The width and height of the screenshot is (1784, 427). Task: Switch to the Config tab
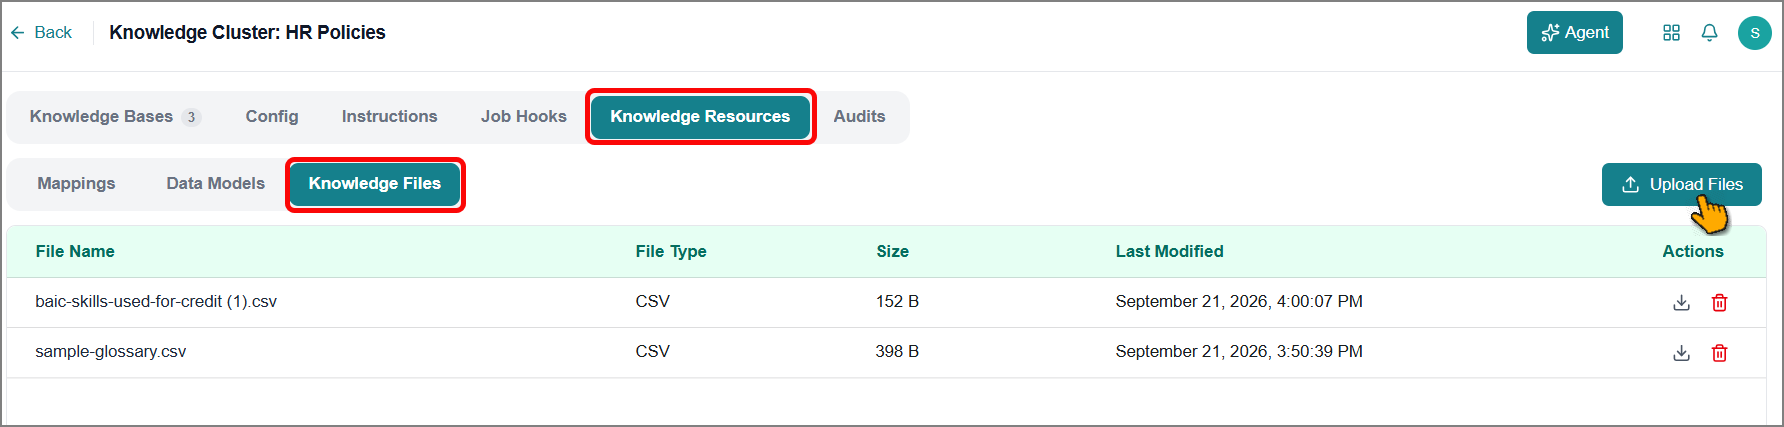click(x=272, y=117)
